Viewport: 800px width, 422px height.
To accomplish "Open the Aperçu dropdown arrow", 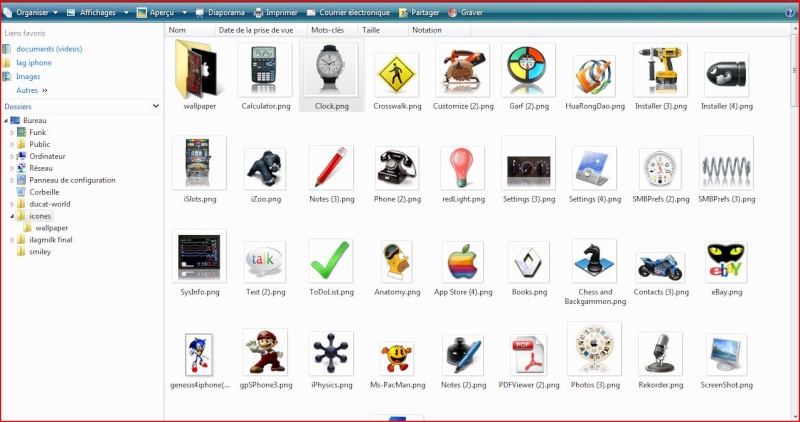I will 185,13.
